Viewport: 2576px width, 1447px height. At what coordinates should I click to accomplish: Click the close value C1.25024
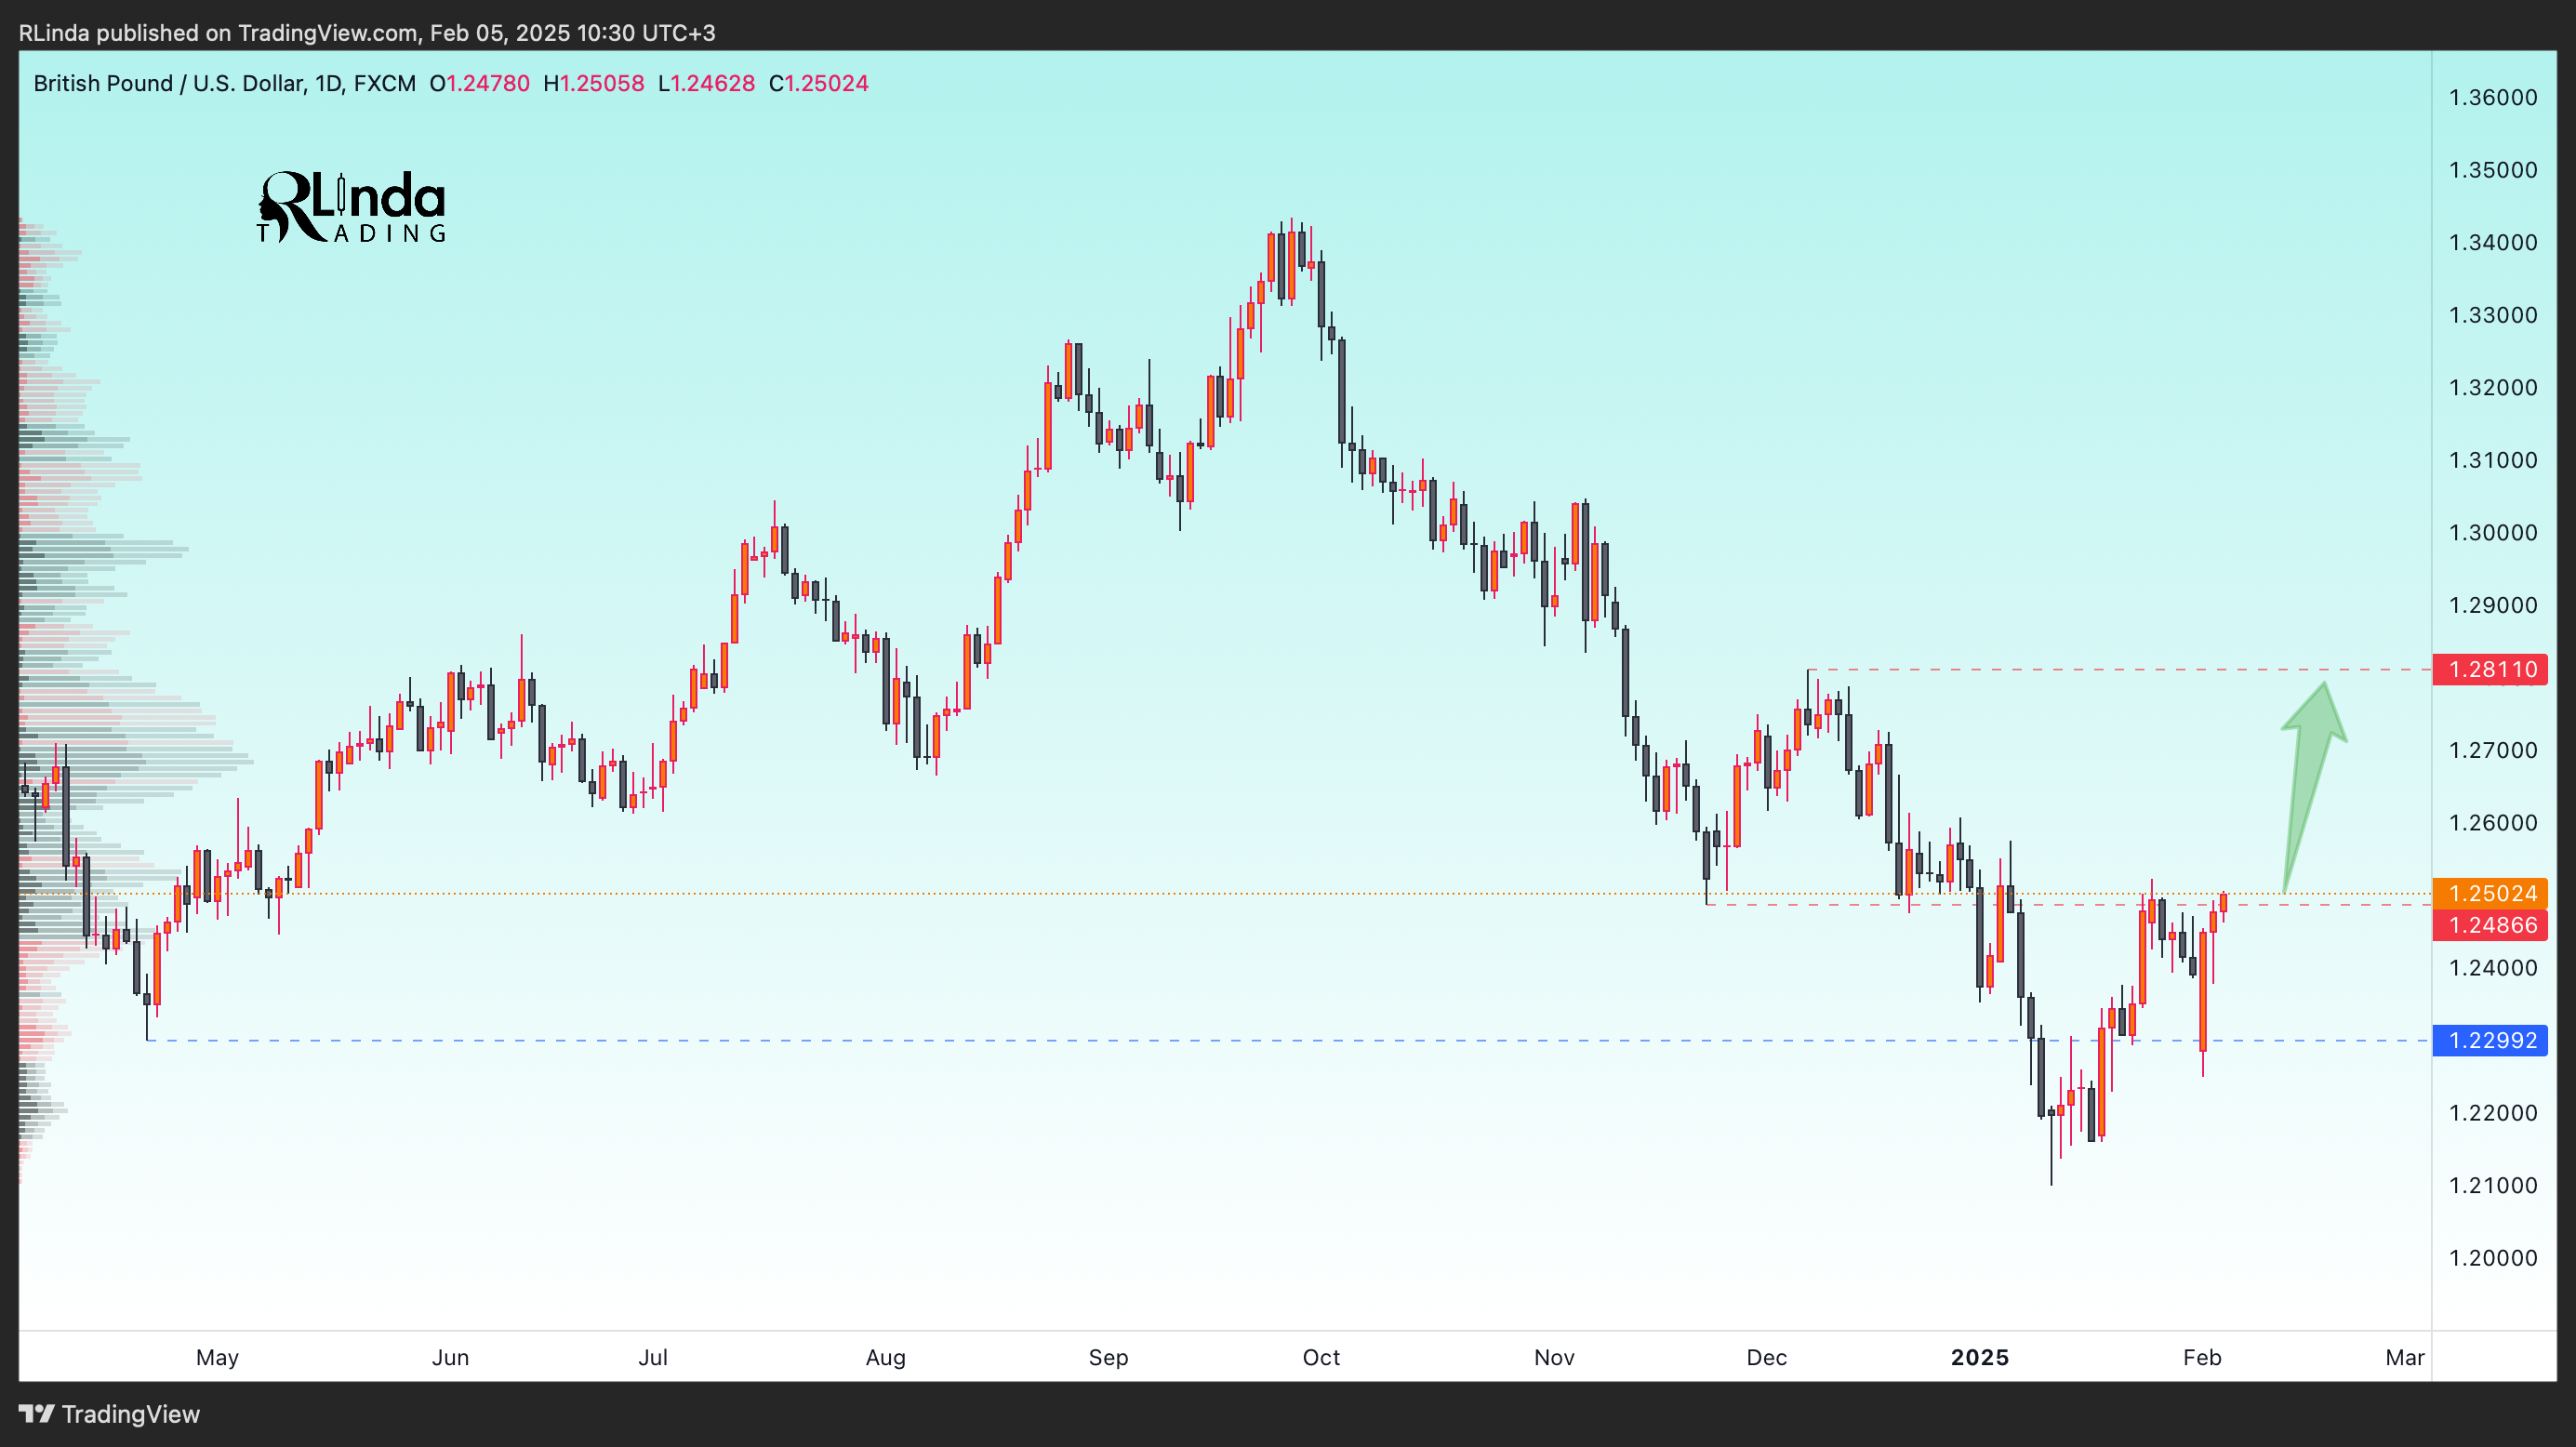coord(819,83)
